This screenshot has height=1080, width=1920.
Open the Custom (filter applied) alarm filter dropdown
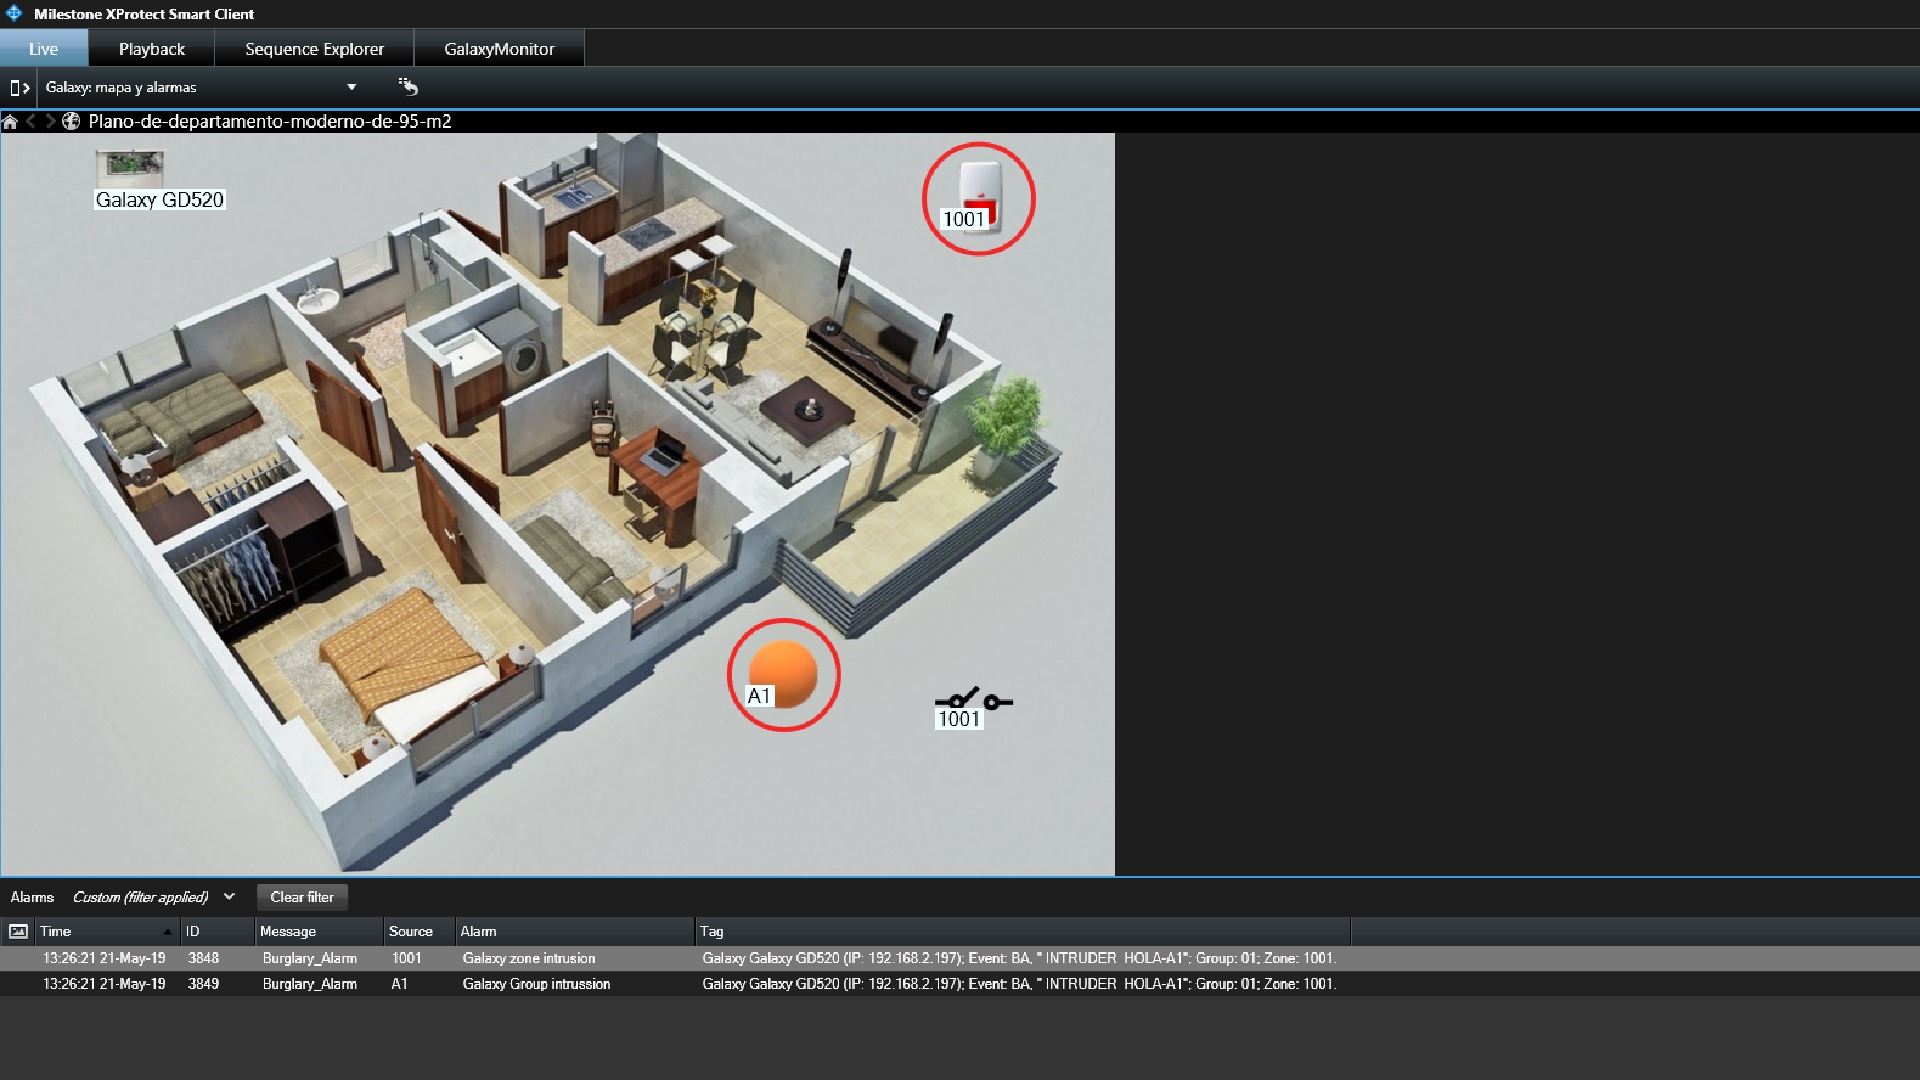click(x=154, y=897)
